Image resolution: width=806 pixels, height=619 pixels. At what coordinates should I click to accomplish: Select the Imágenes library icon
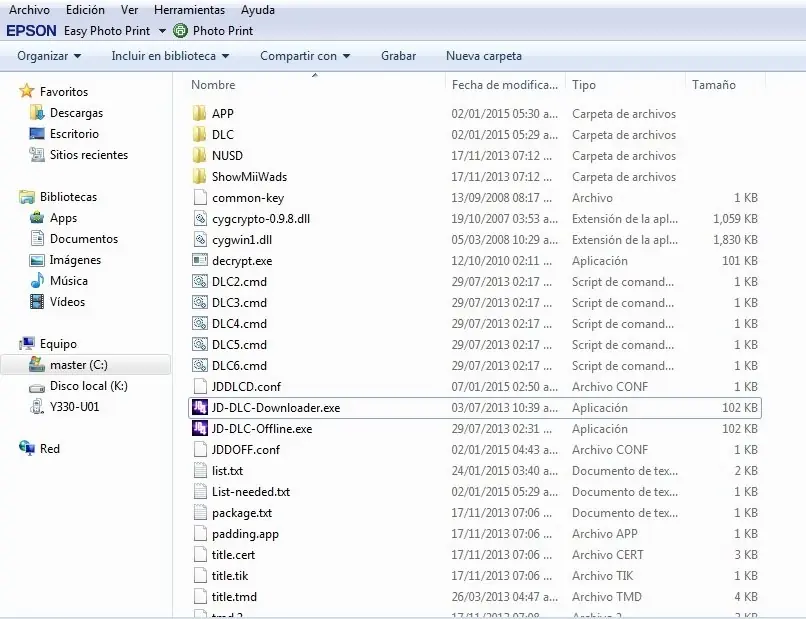pos(37,260)
